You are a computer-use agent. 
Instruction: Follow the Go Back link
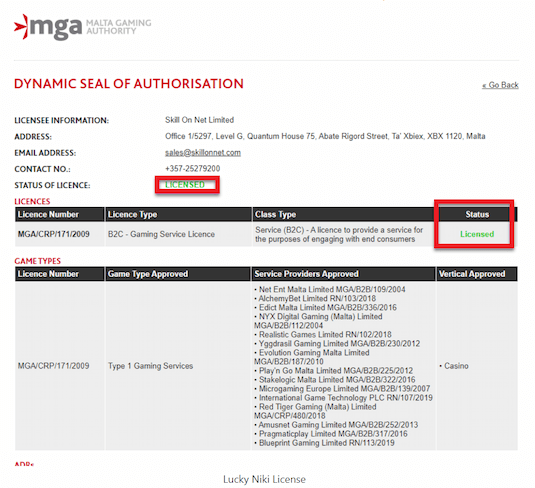tap(500, 85)
